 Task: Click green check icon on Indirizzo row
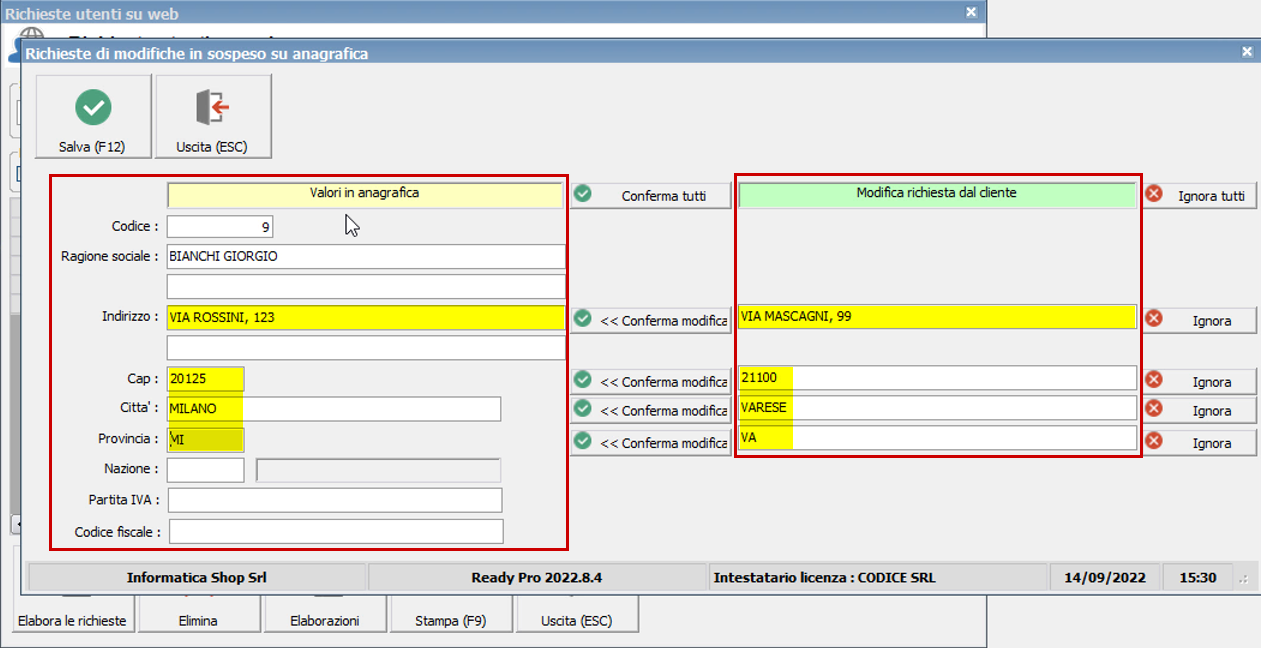[583, 319]
